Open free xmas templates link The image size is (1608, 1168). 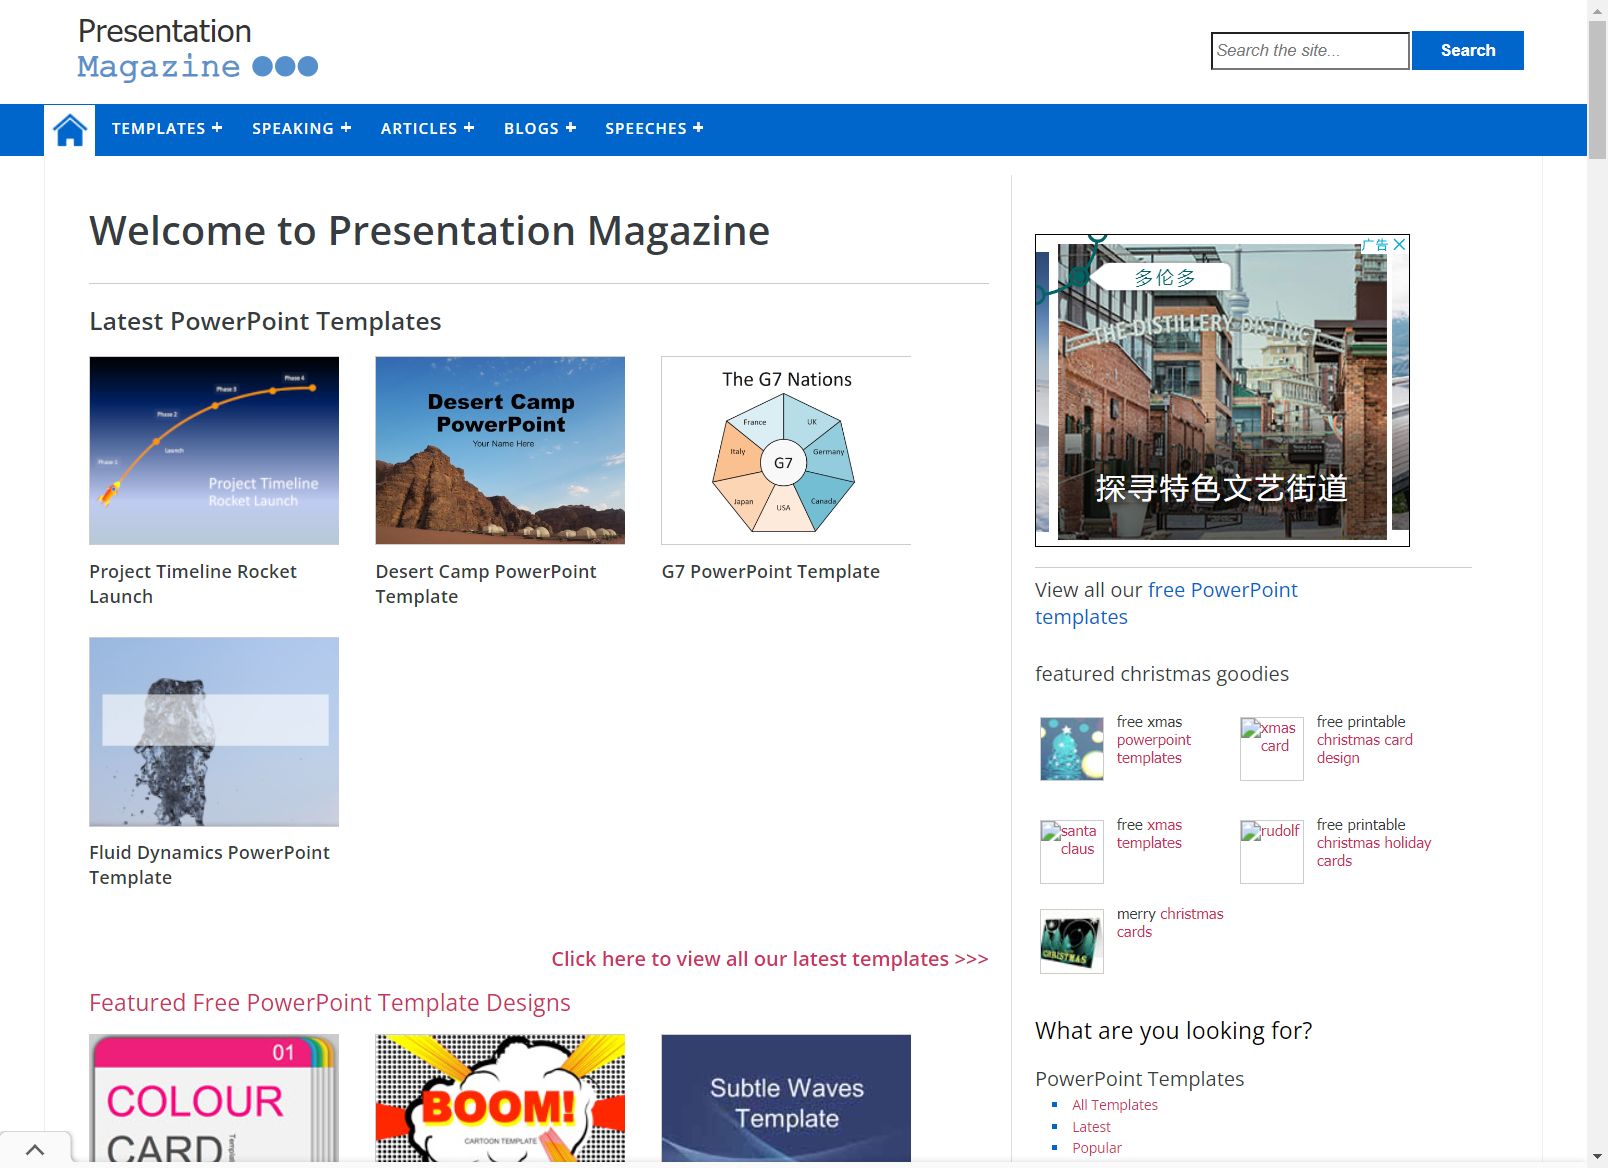pyautogui.click(x=1150, y=834)
